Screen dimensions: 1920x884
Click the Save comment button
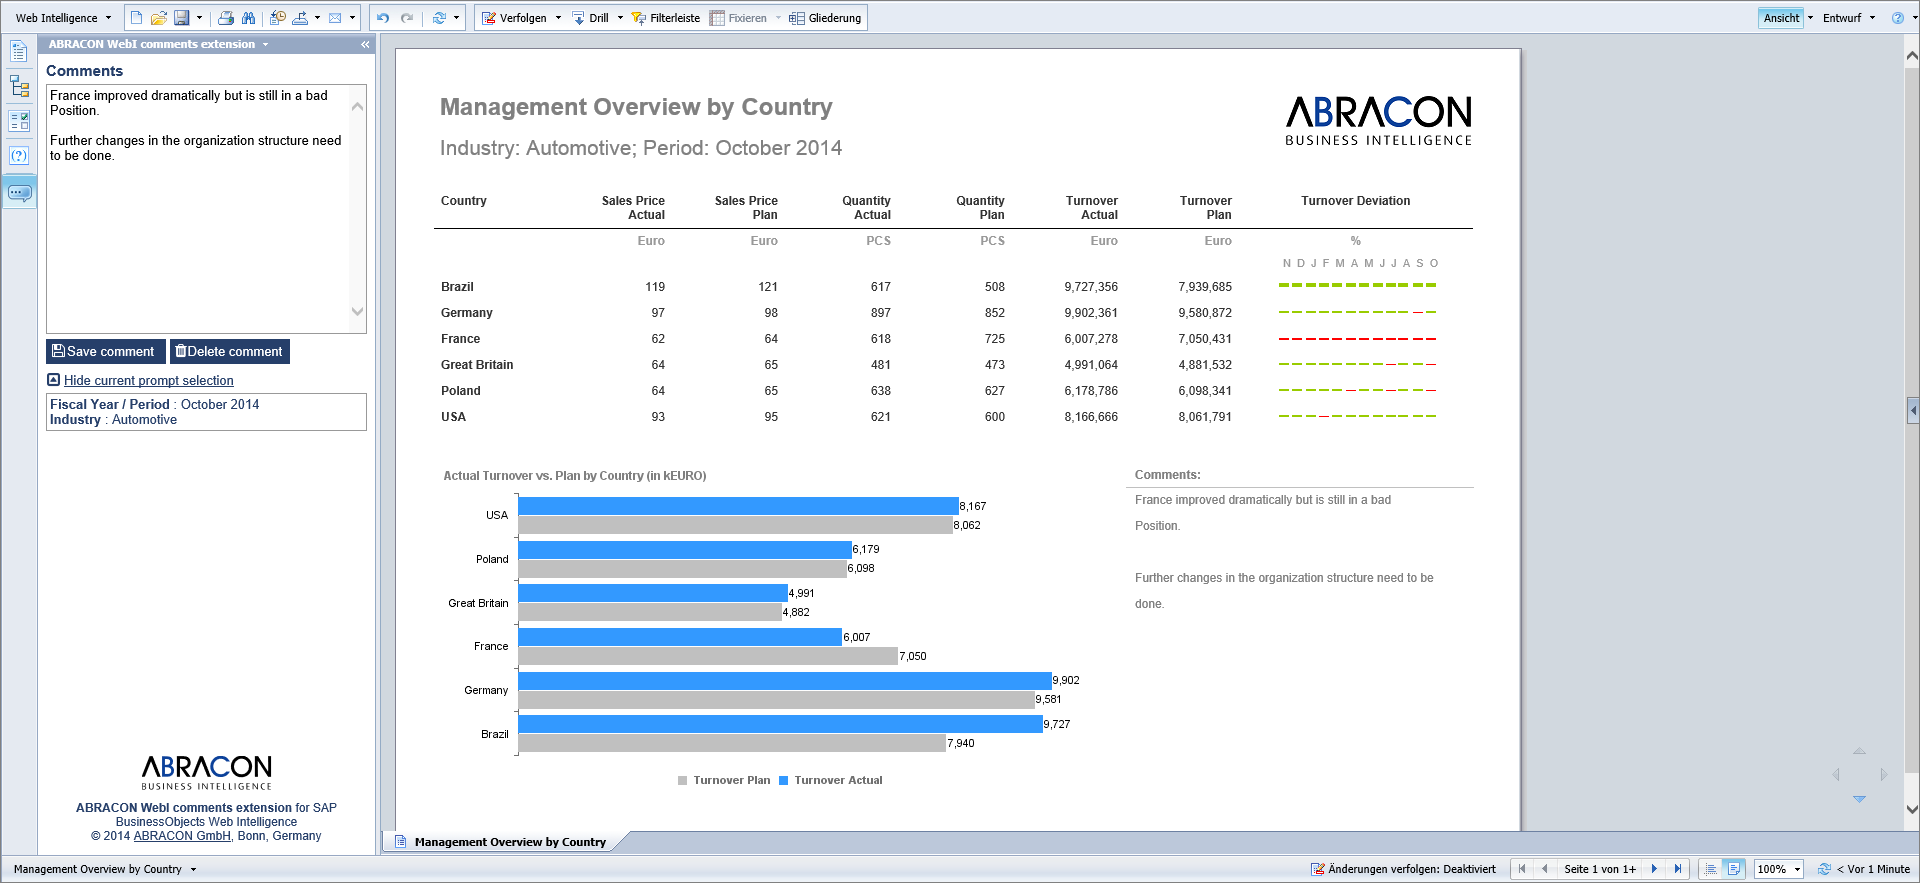[105, 351]
